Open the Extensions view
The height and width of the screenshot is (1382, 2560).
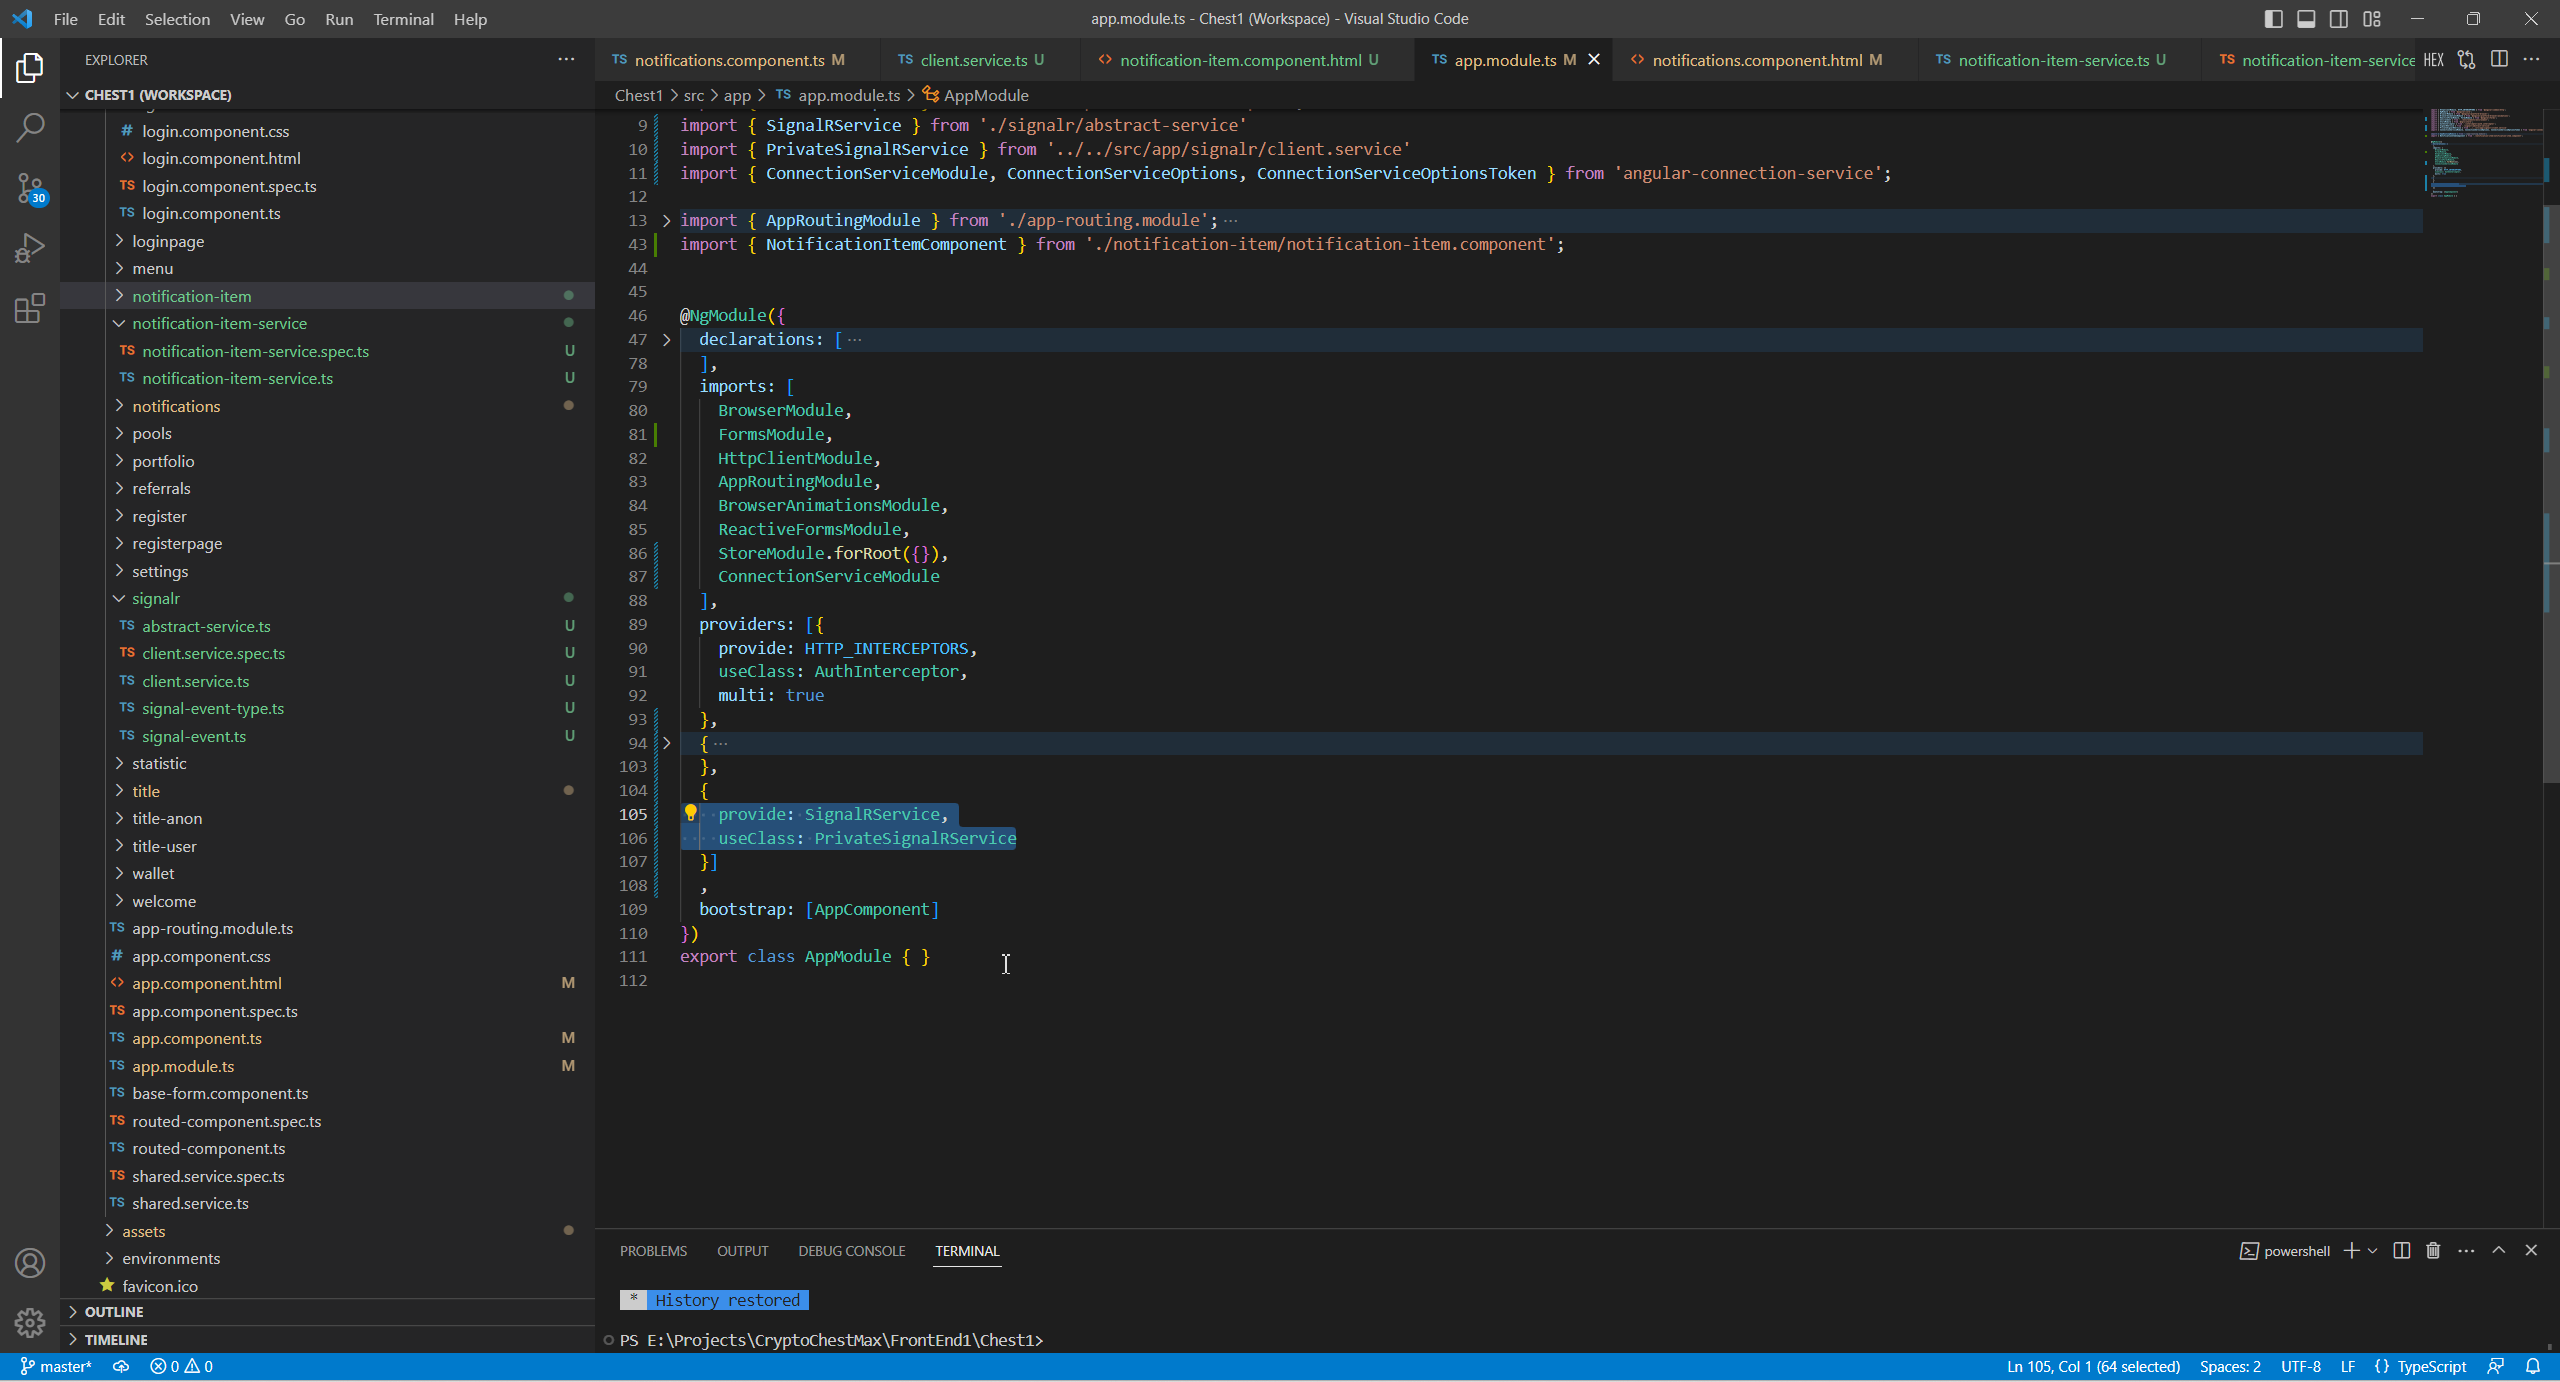[30, 308]
